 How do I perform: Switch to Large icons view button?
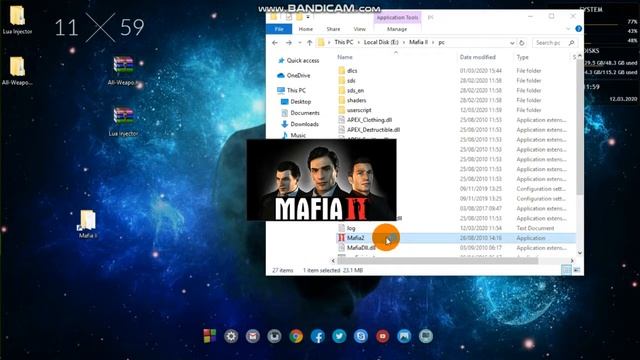577,270
